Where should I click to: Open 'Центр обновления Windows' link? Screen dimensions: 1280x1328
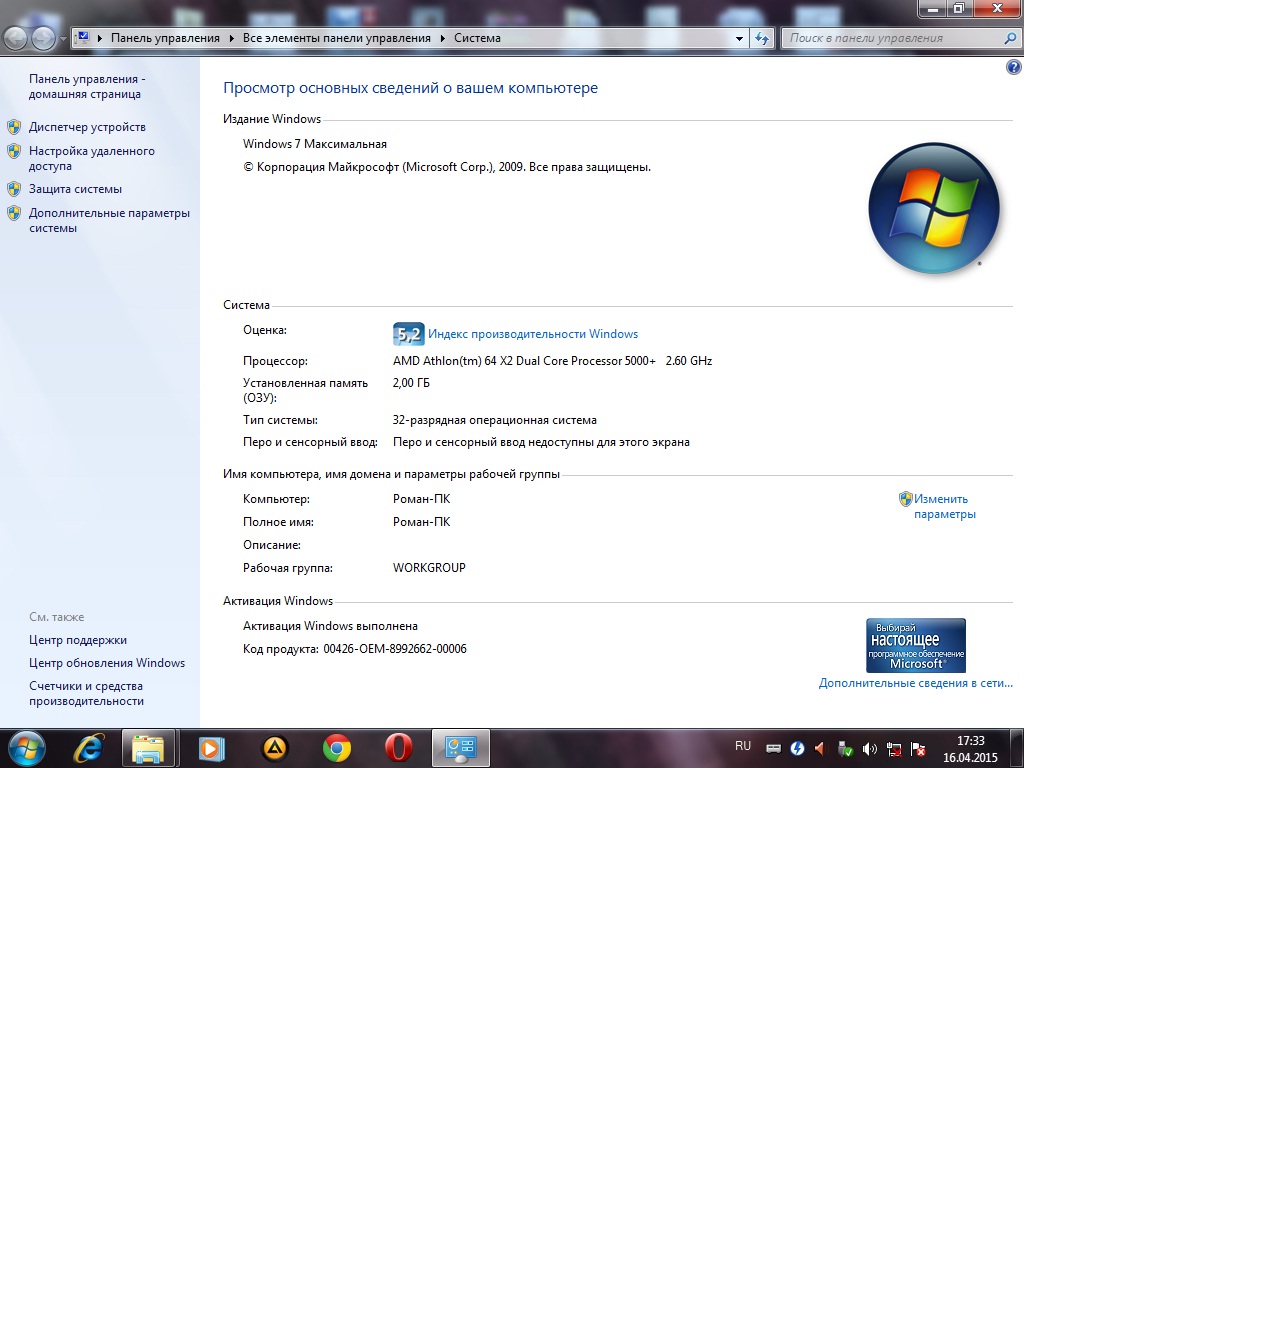pos(107,663)
